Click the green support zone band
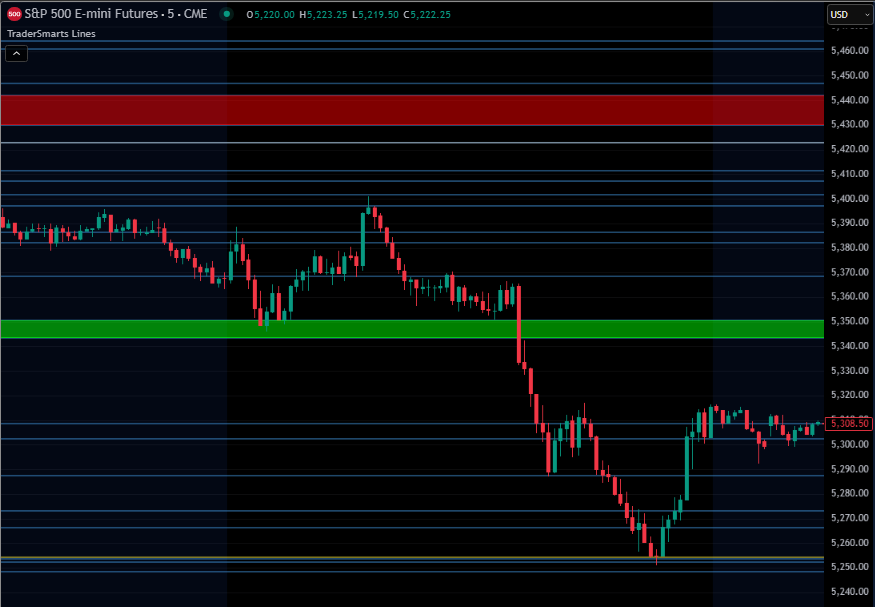Viewport: 875px width, 607px height. [411, 329]
